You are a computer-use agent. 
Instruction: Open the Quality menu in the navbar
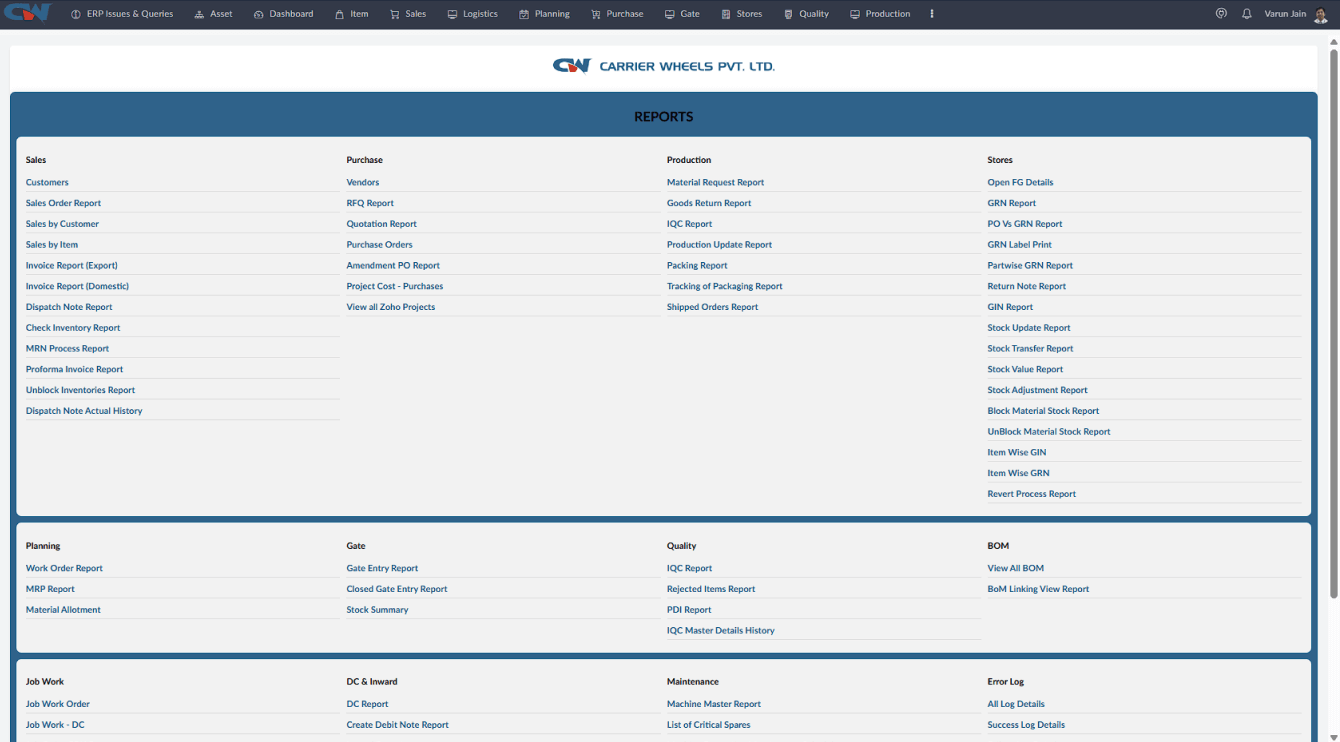tap(806, 14)
